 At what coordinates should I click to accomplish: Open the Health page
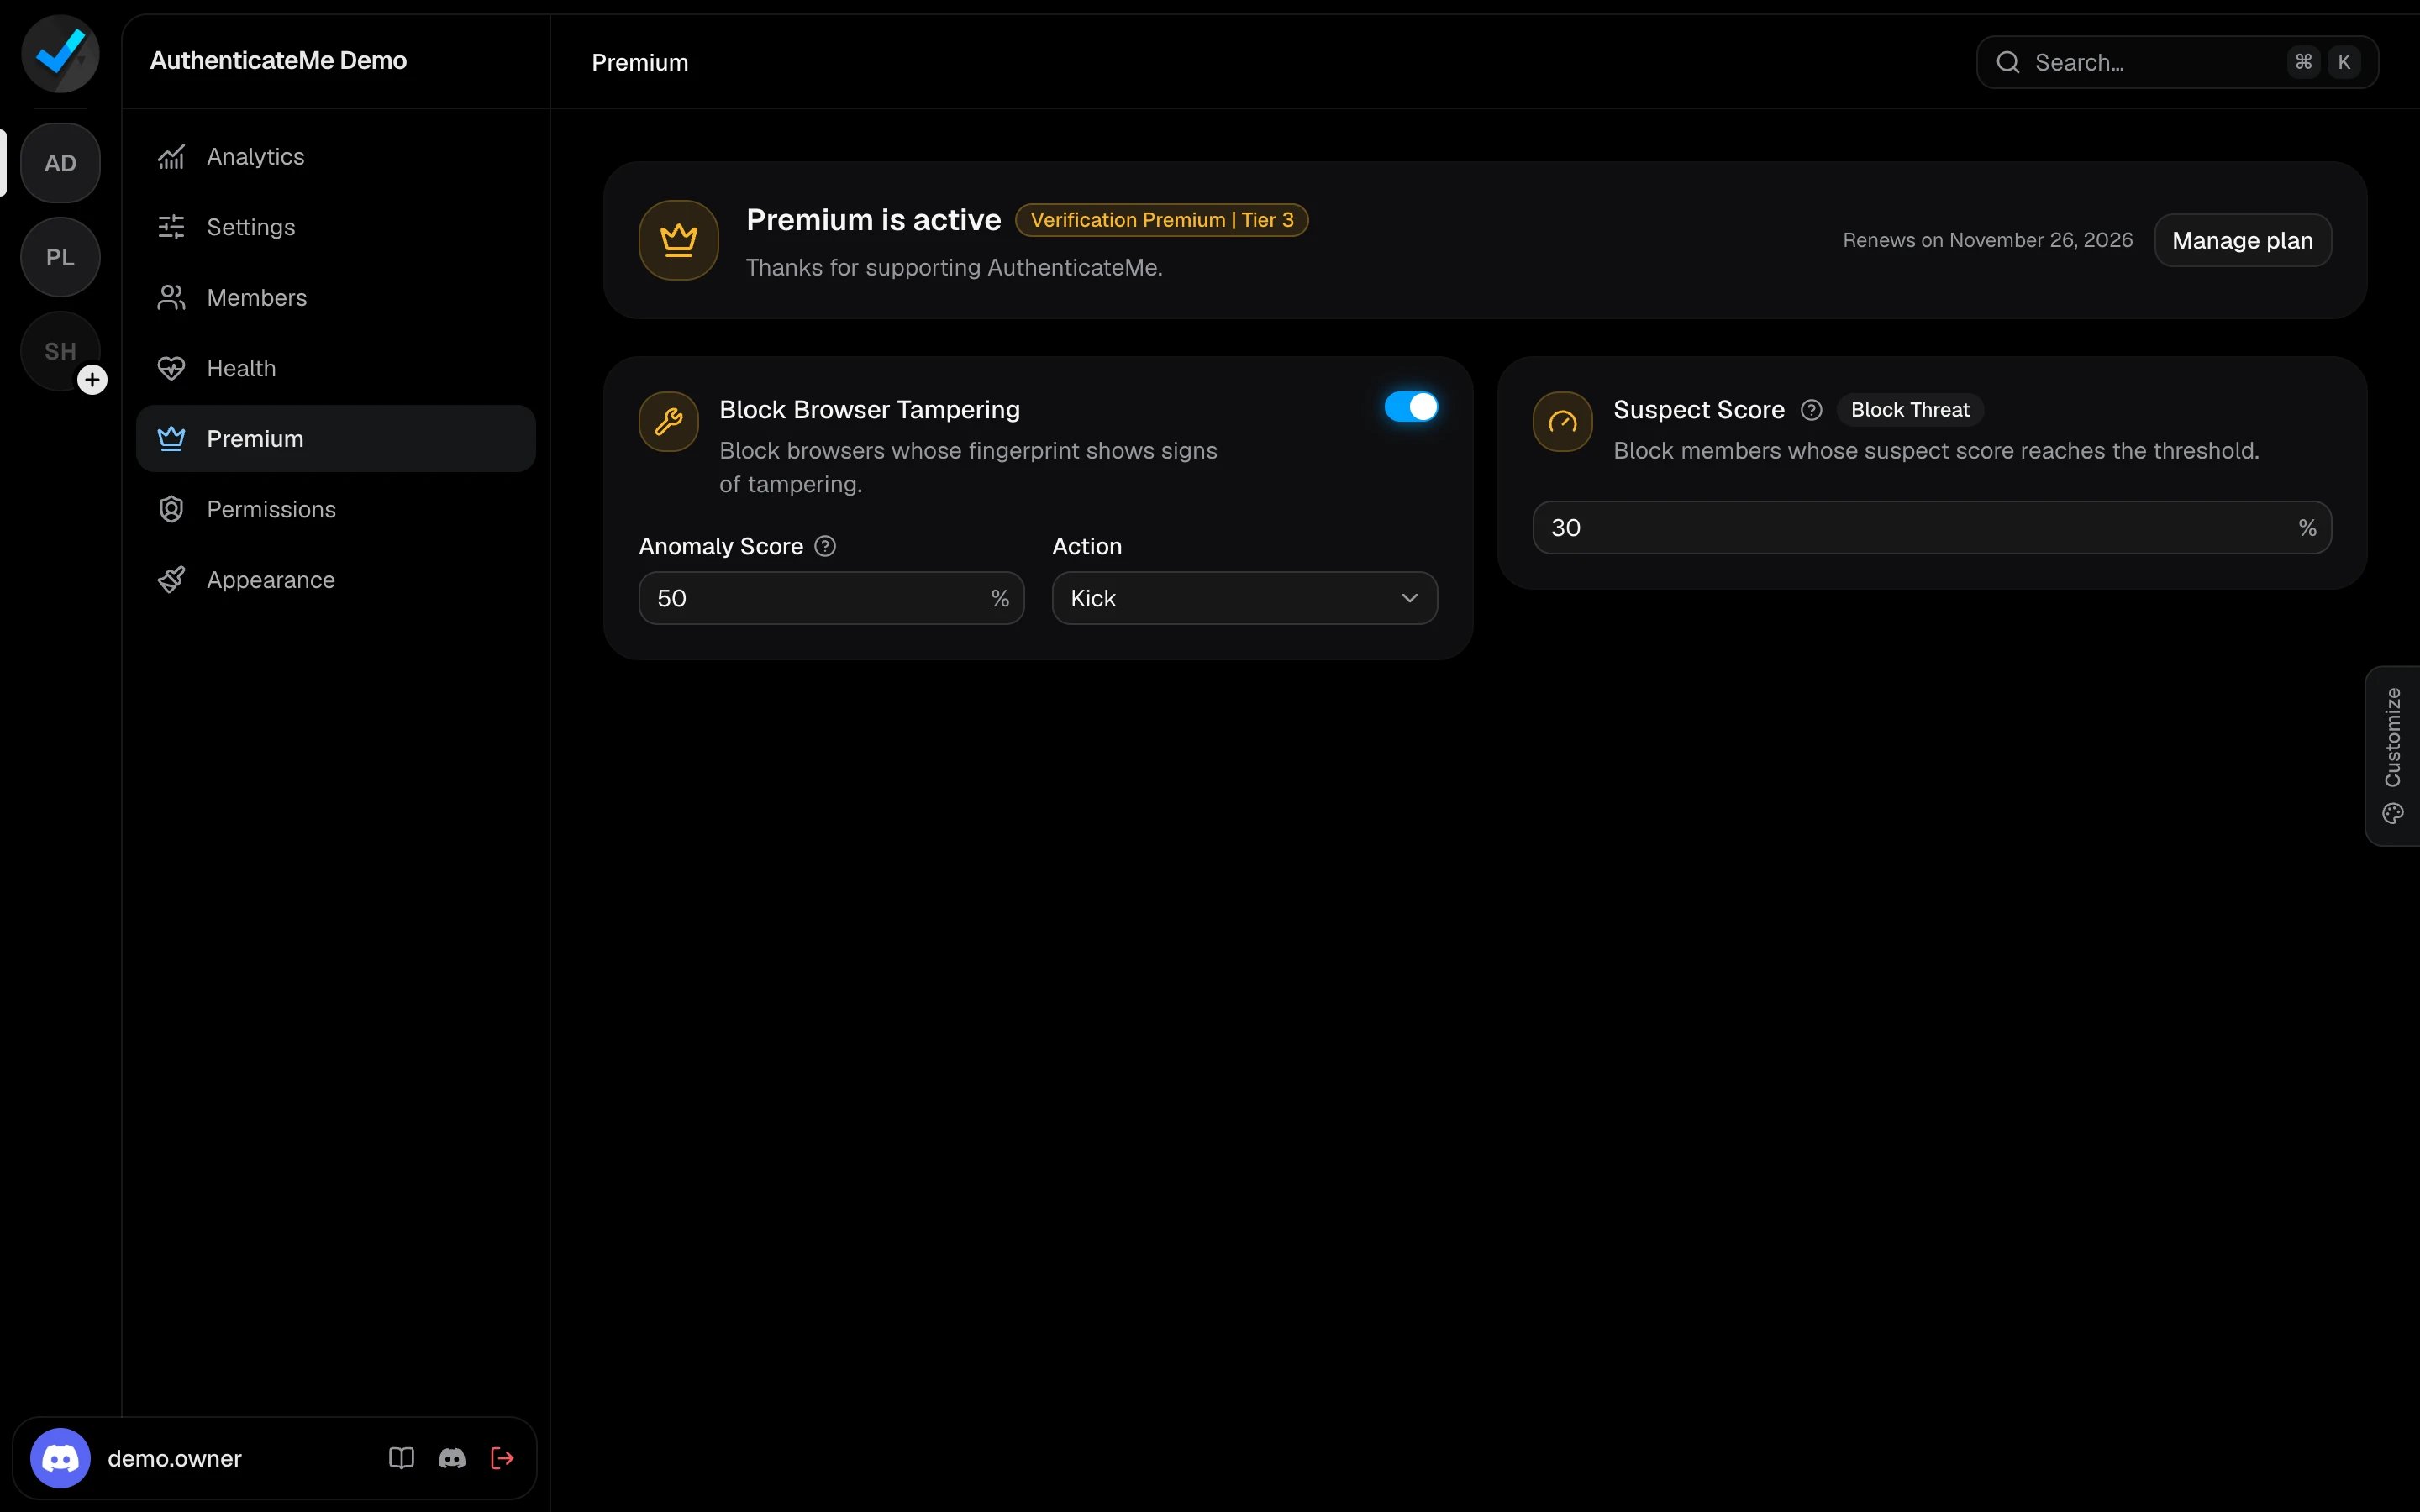[336, 368]
